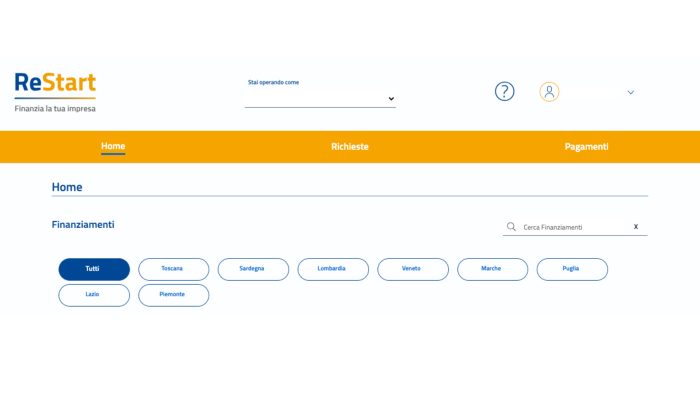This screenshot has width=700, height=394.
Task: Click the ReStart logo
Action: (55, 92)
